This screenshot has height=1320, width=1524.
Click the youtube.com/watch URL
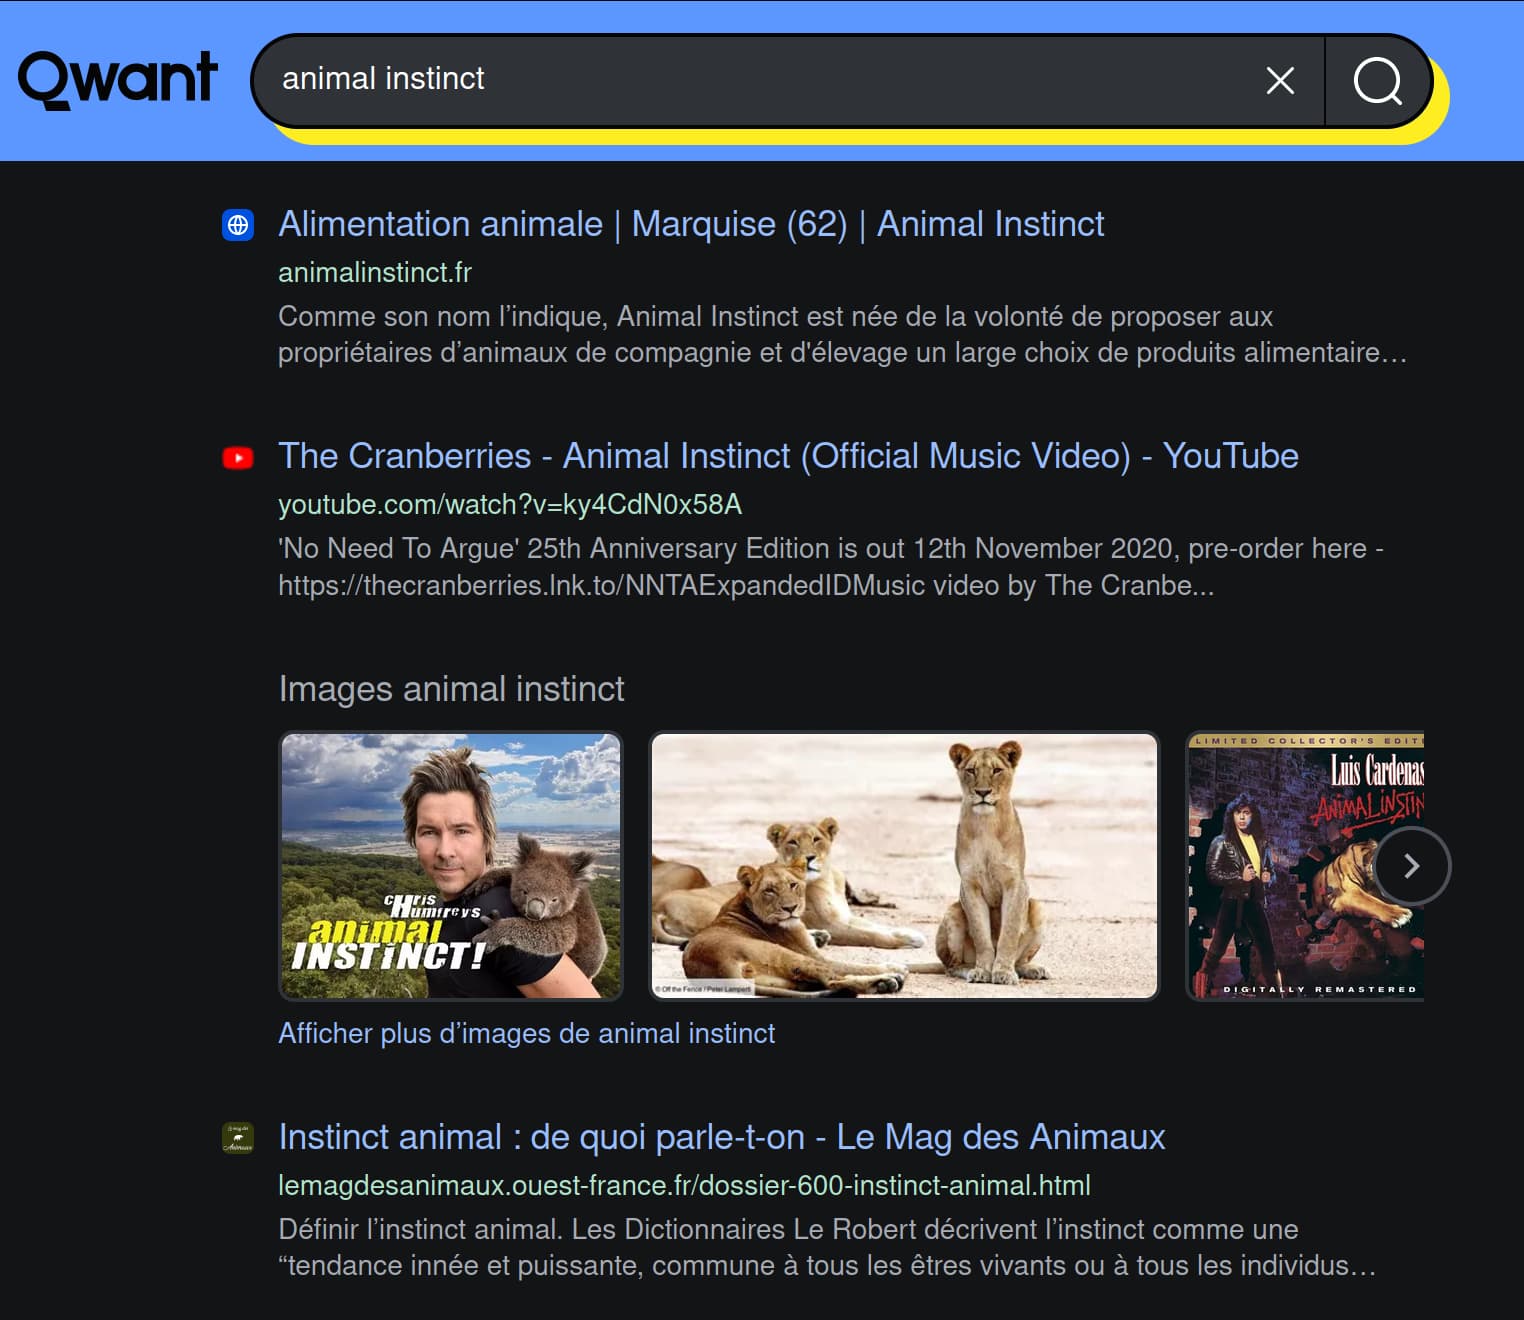[510, 504]
